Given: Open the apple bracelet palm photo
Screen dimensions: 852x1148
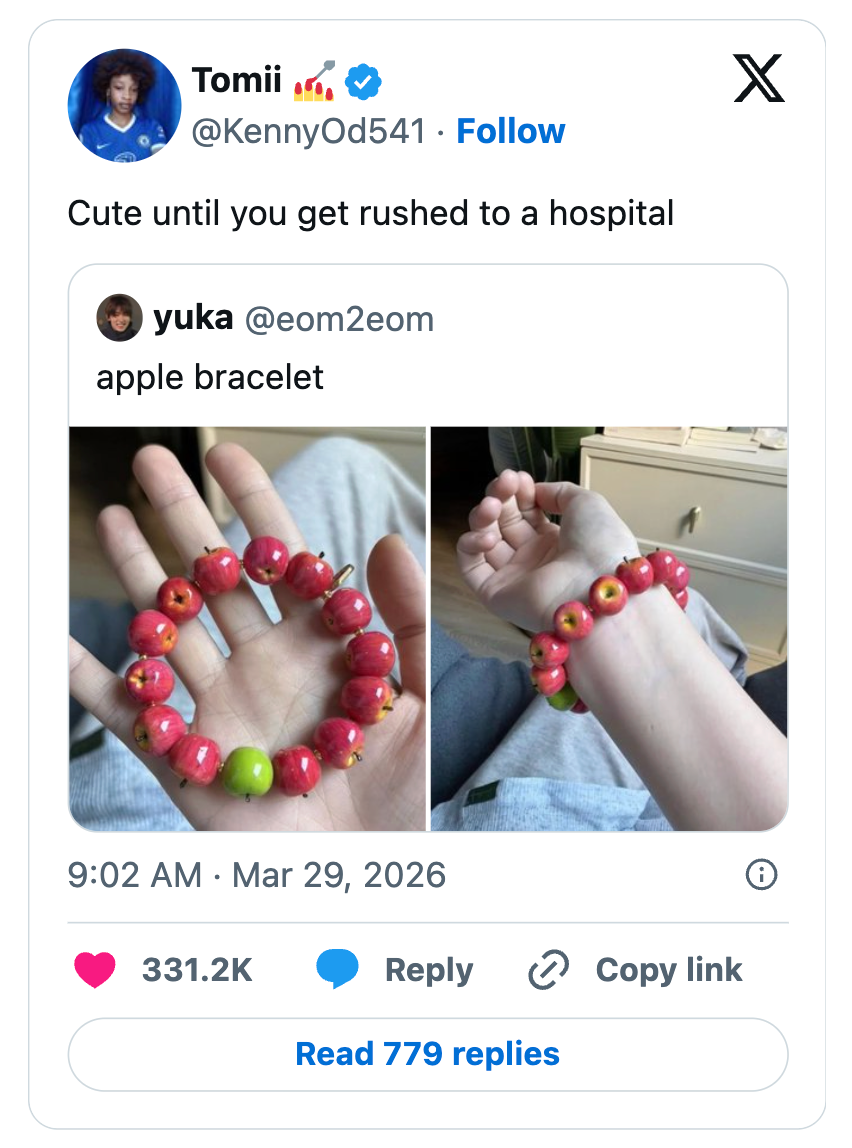Looking at the screenshot, I should [x=247, y=628].
